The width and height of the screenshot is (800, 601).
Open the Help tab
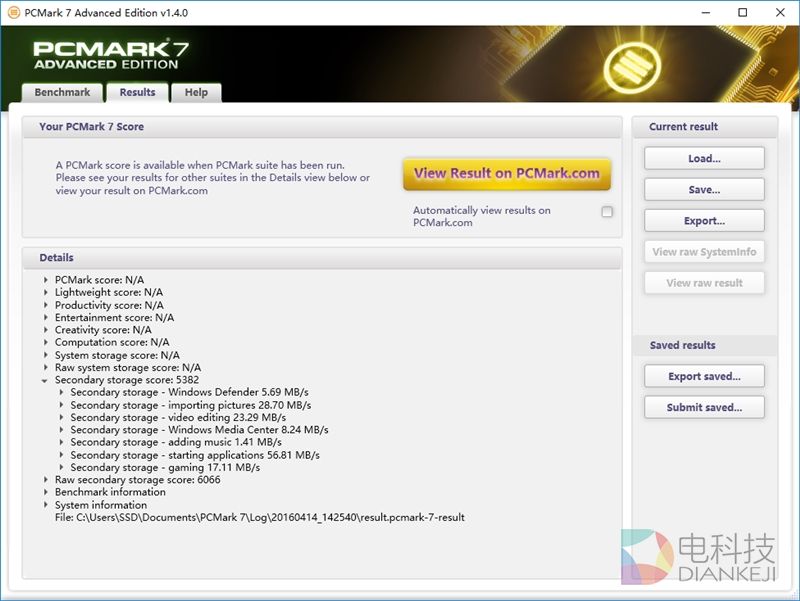coord(196,92)
